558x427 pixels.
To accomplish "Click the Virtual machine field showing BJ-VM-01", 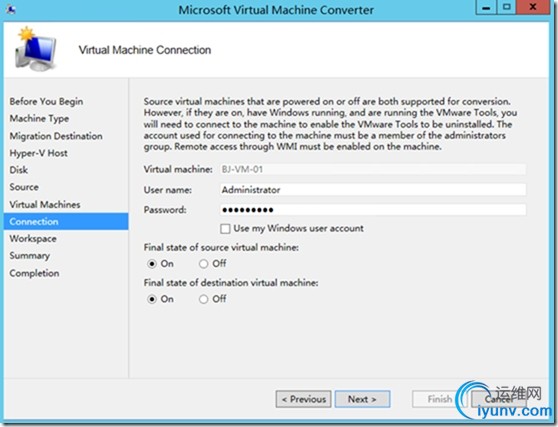I will pos(373,169).
